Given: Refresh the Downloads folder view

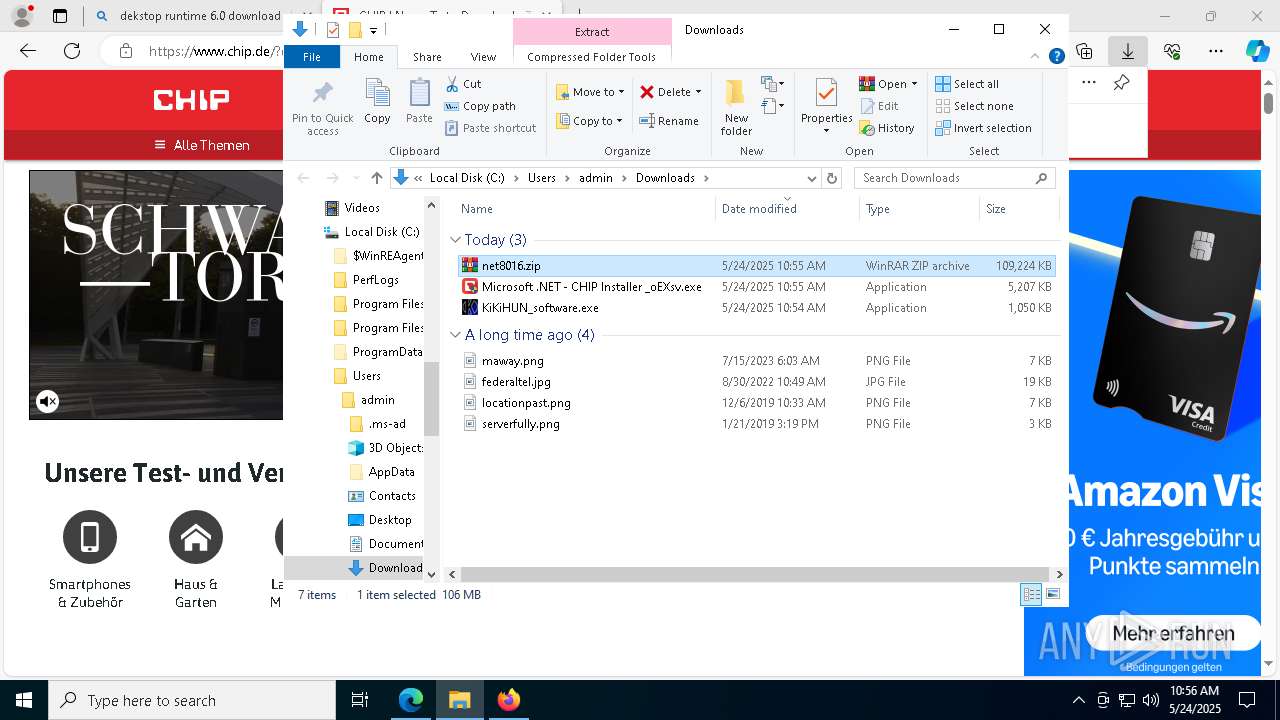Looking at the screenshot, I should click(831, 178).
